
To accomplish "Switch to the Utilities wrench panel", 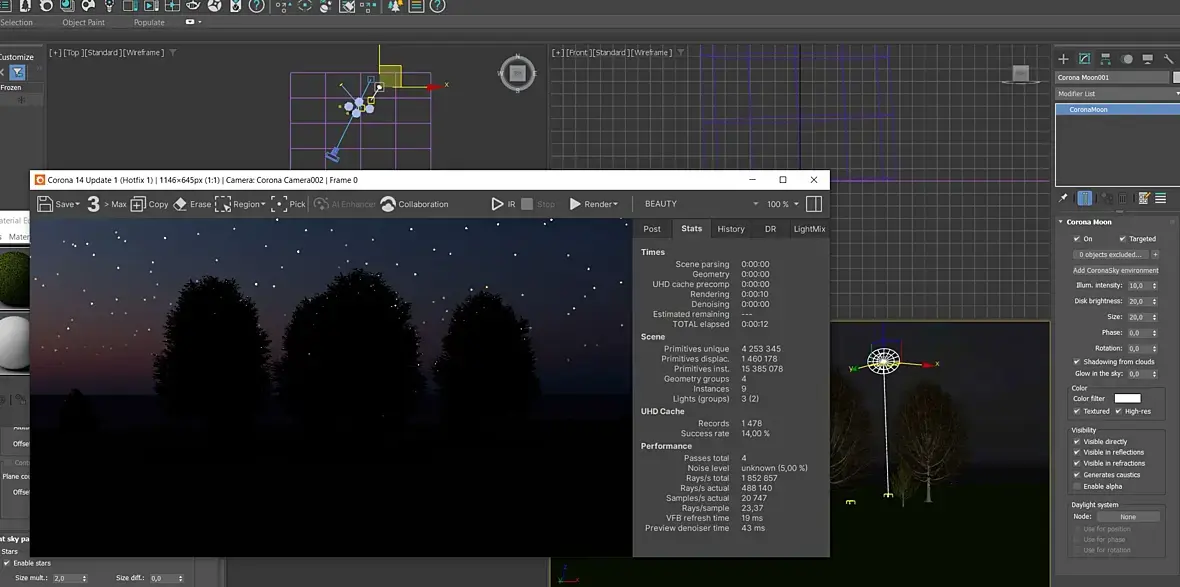I will click(x=1168, y=59).
